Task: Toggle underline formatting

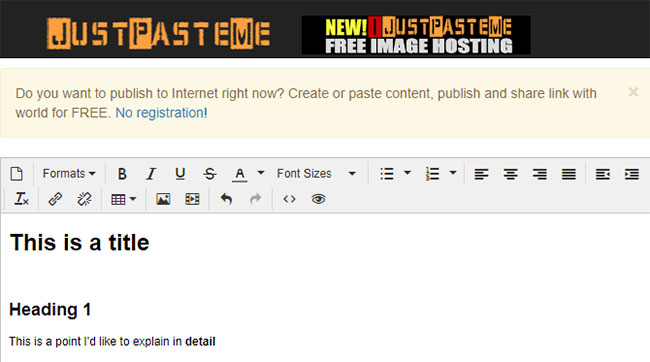Action: point(180,174)
